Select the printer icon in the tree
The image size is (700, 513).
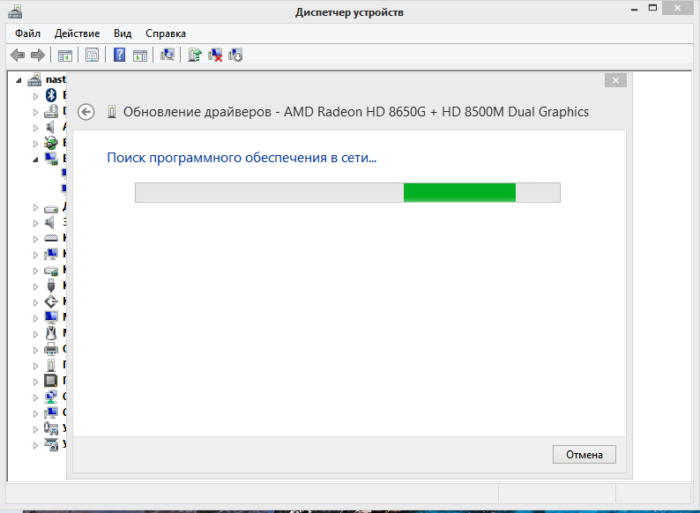coord(51,349)
